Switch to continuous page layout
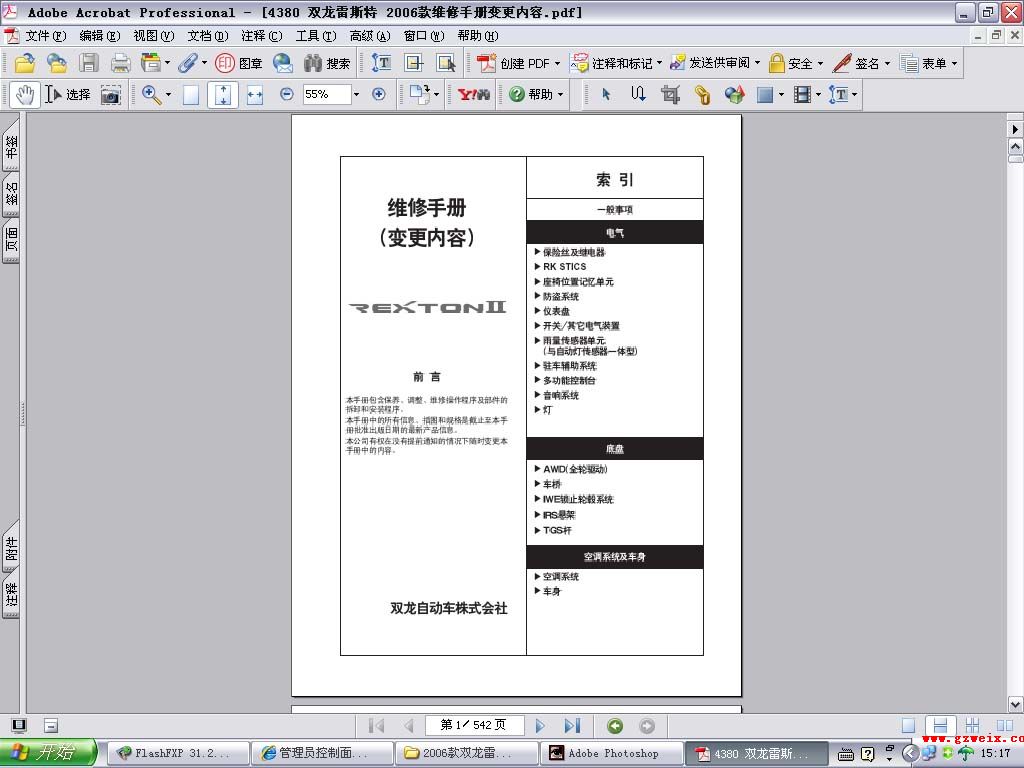1024x768 pixels. pyautogui.click(x=940, y=726)
